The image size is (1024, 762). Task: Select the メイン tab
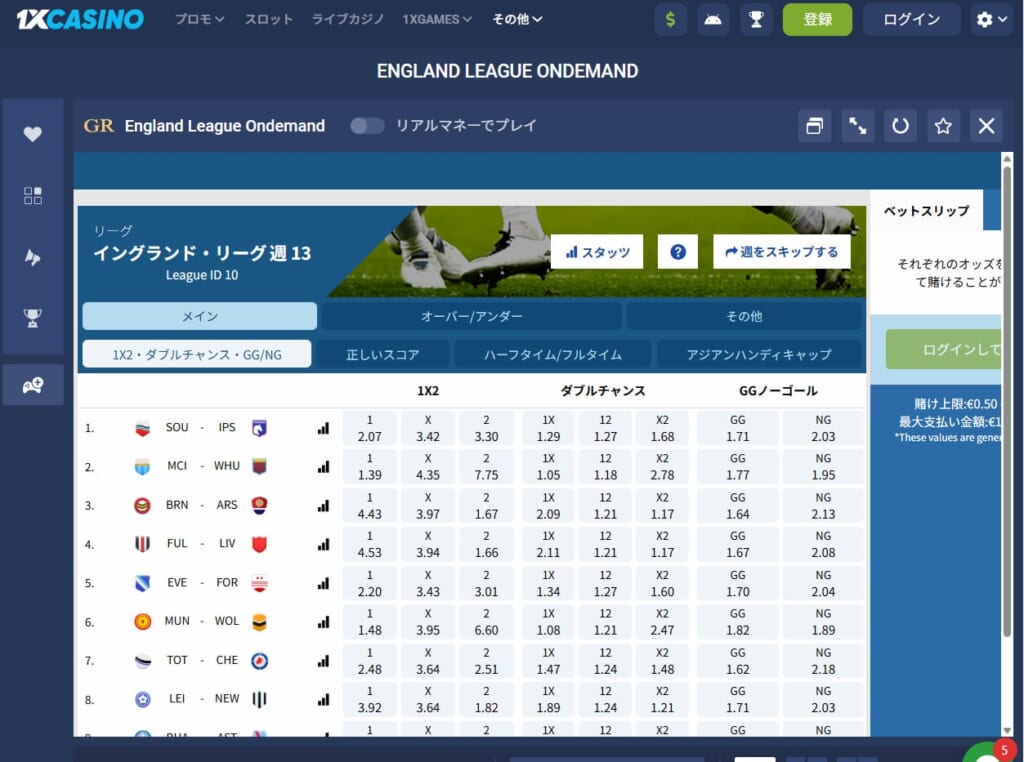(200, 316)
